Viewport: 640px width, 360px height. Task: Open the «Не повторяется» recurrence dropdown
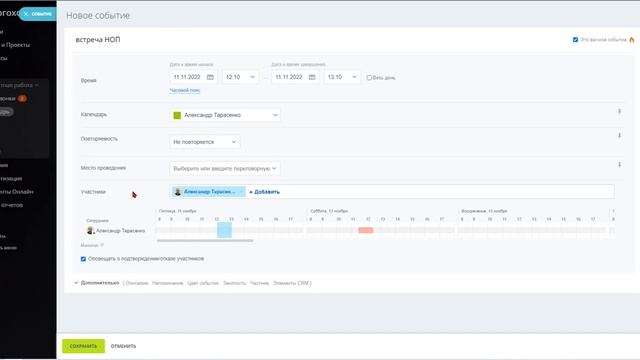click(205, 142)
